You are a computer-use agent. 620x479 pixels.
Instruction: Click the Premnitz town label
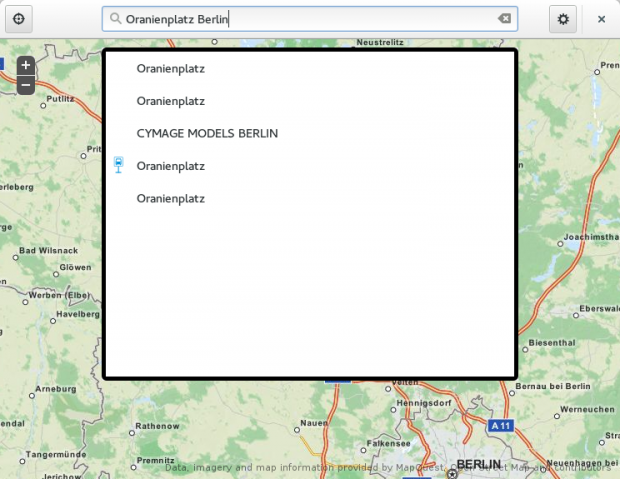pyautogui.click(x=155, y=460)
